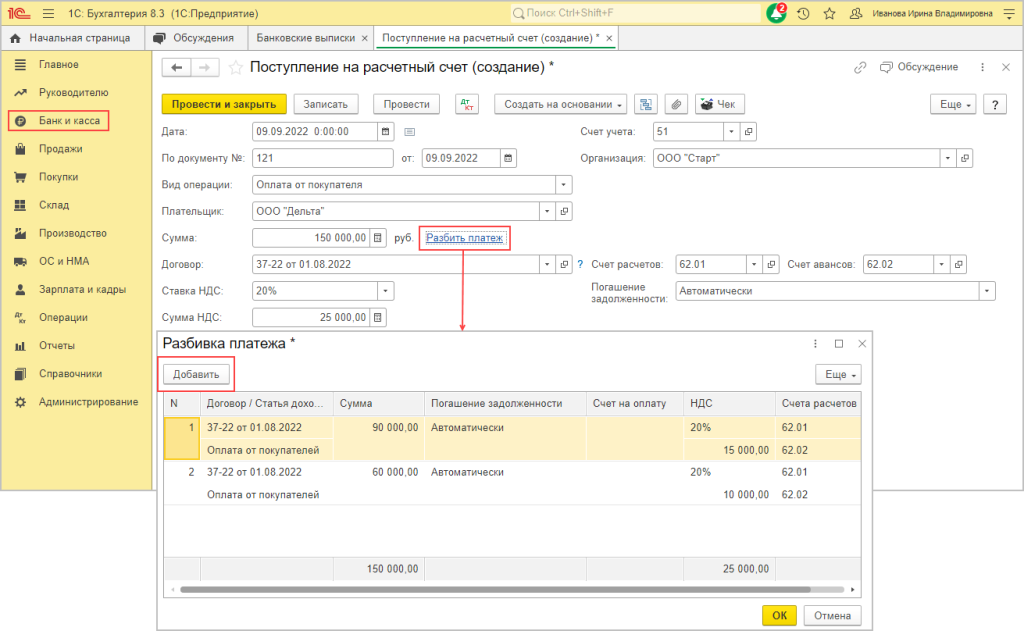Switch to the Обсуждения tab
Screen dimensions: 1024x631
coord(196,38)
